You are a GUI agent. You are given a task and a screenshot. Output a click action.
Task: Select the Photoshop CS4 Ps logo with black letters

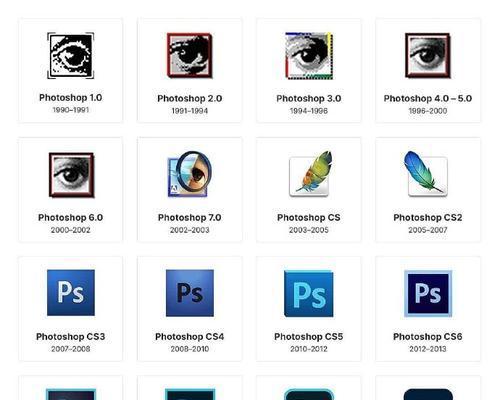tap(190, 293)
